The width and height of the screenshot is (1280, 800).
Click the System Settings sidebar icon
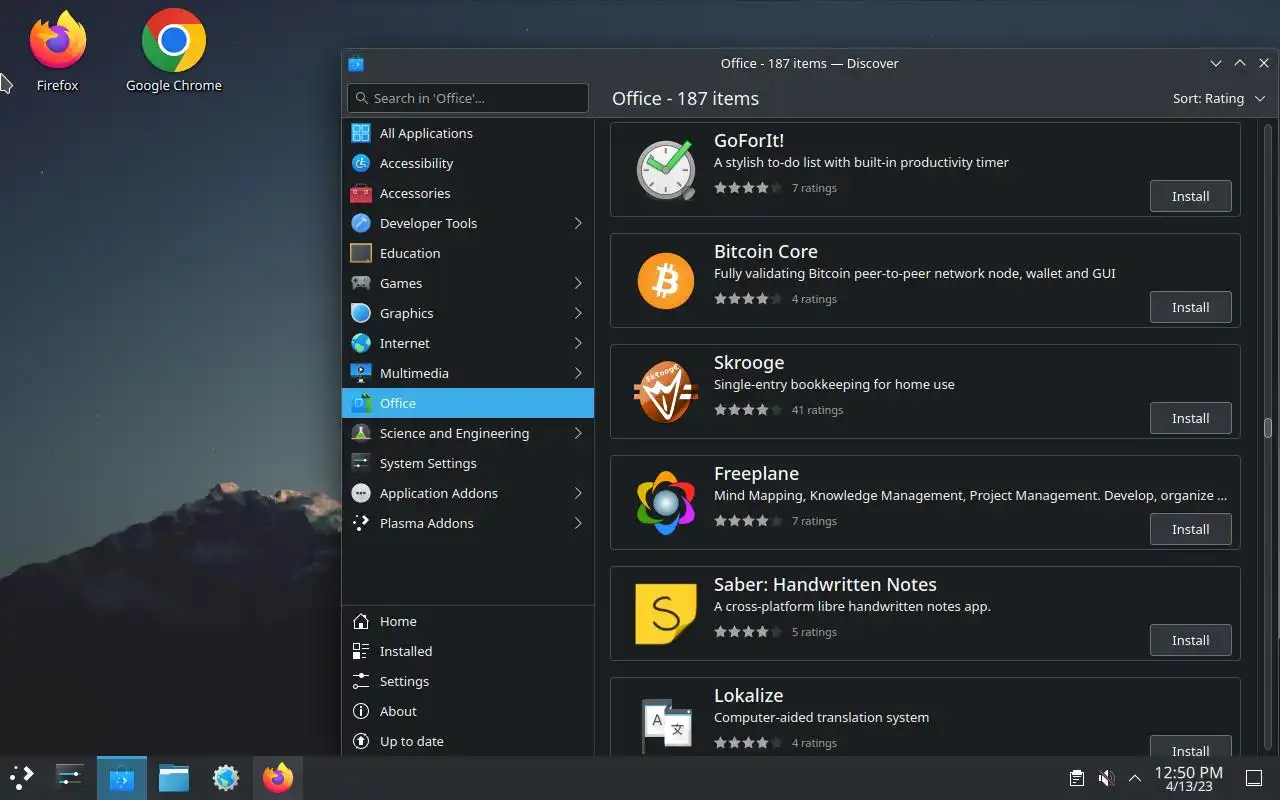click(361, 463)
